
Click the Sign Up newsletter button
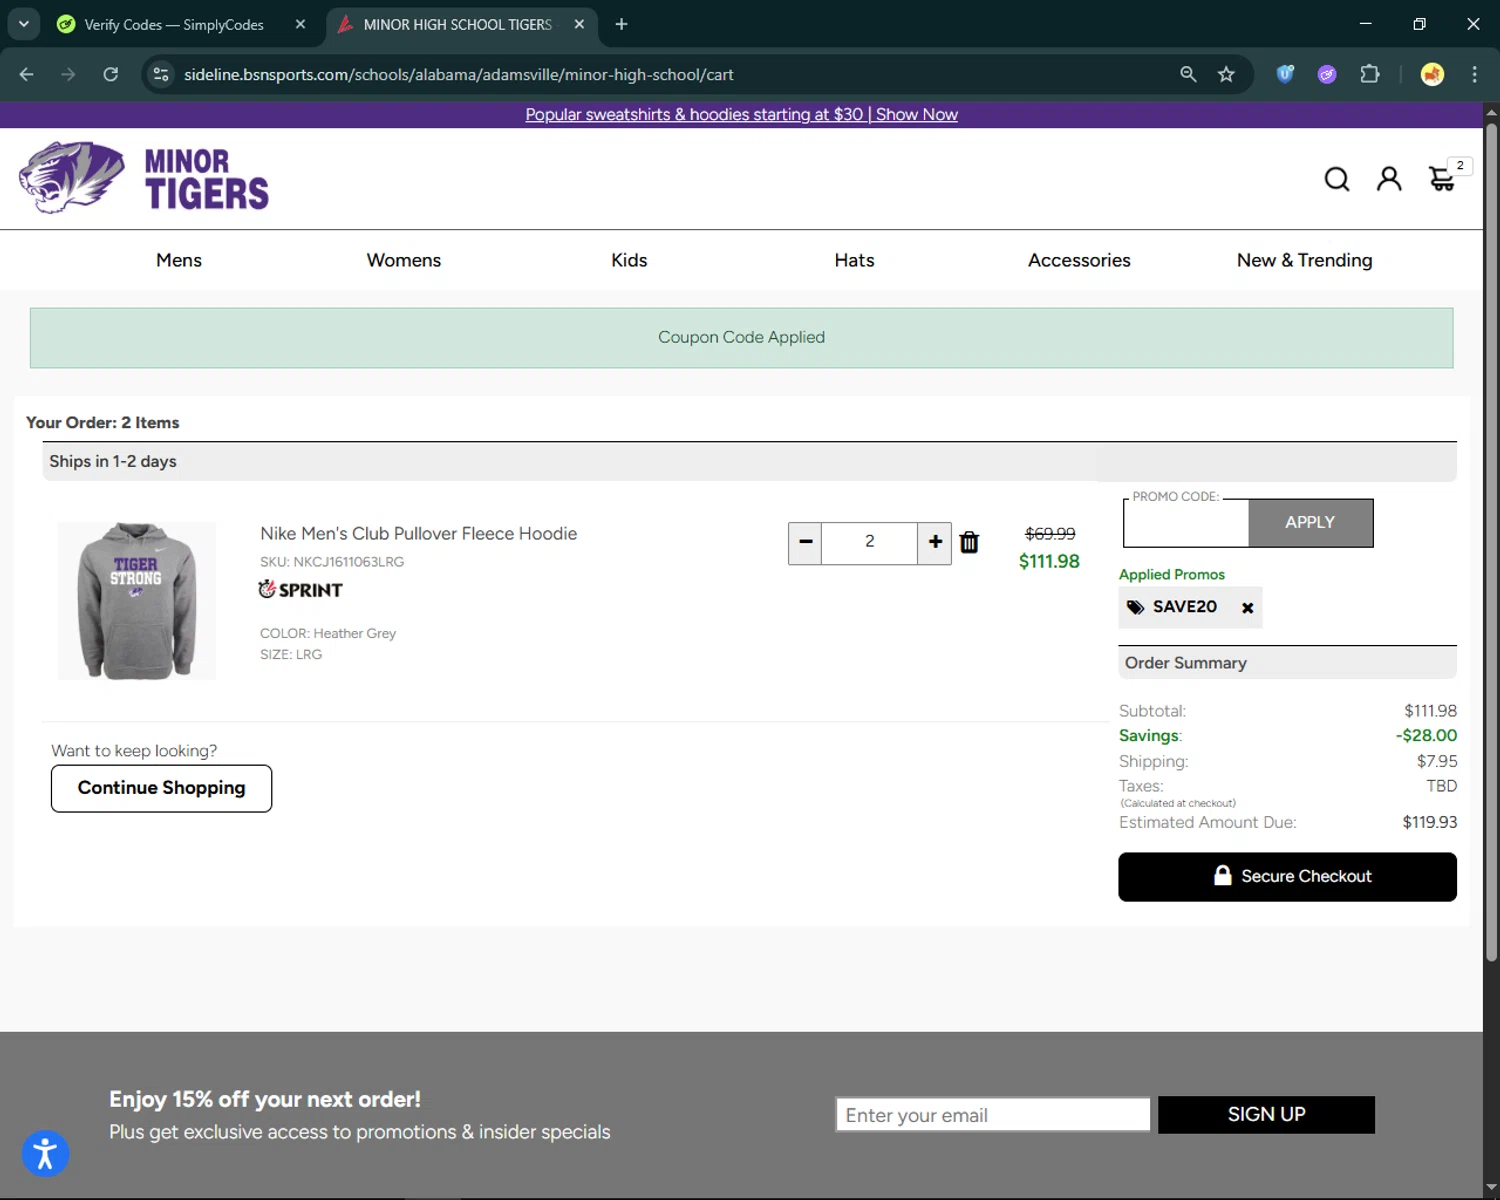1266,1115
